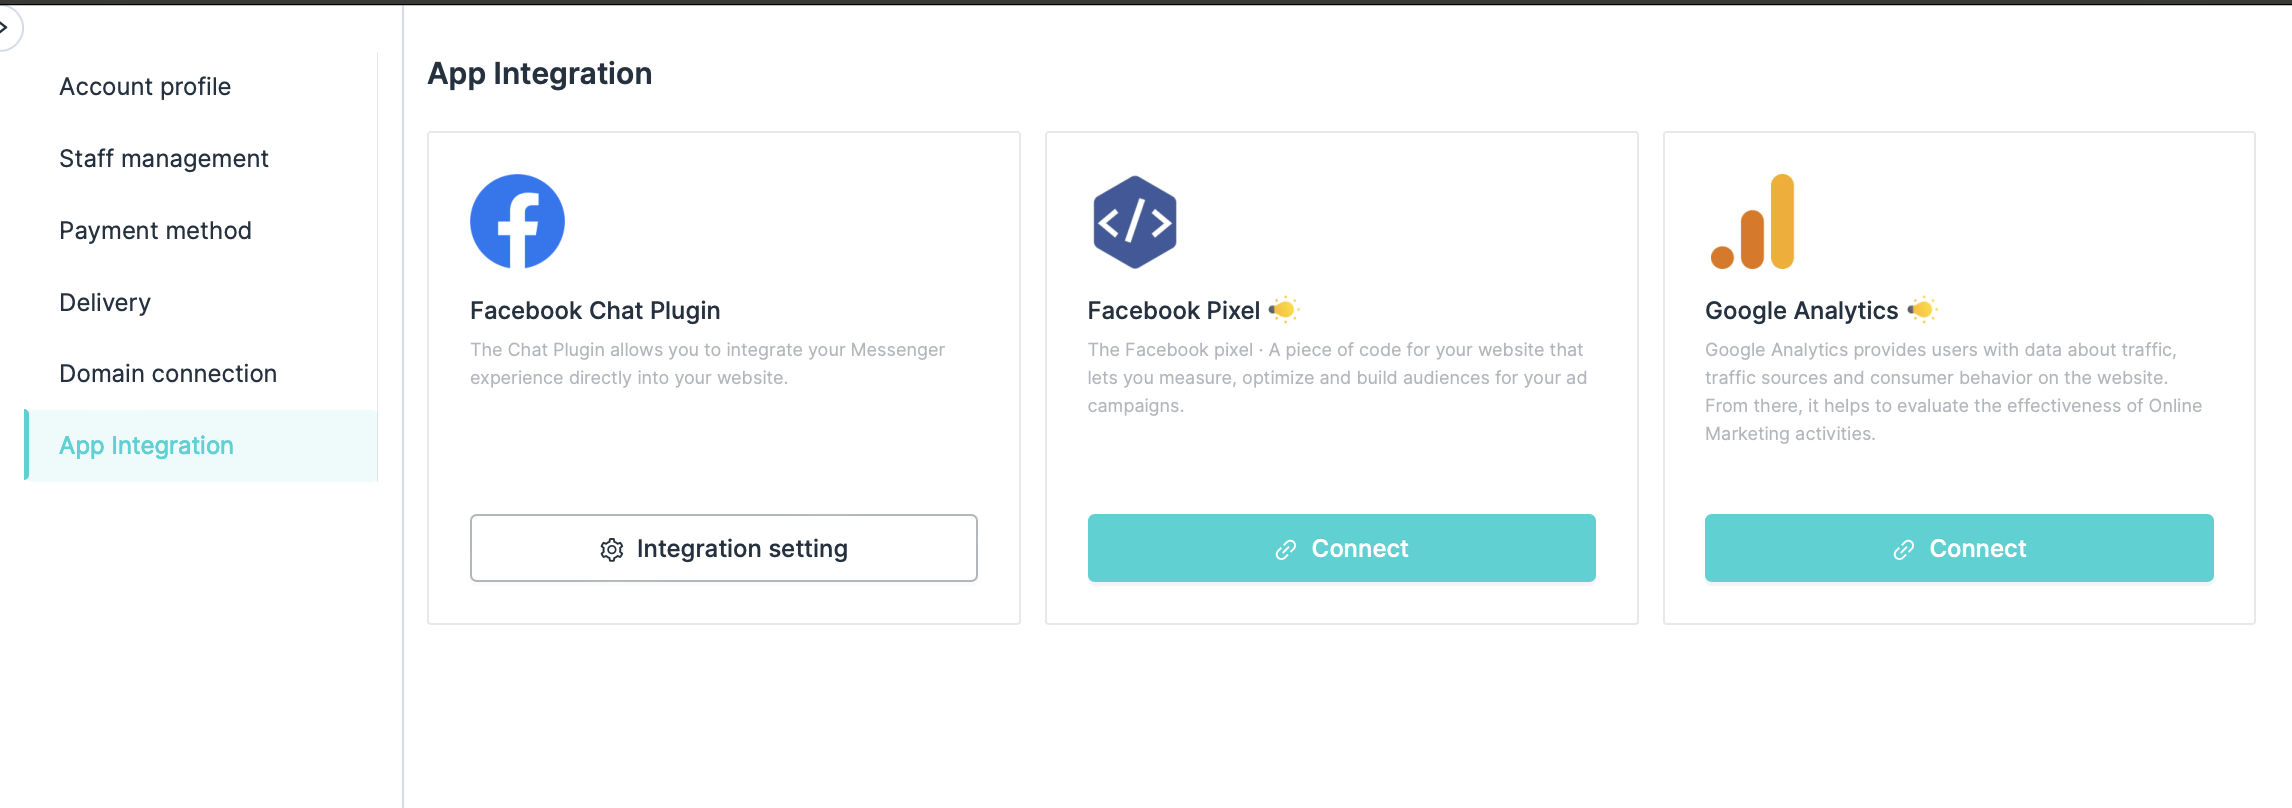Viewport: 2292px width, 808px height.
Task: Click the link icon in Google Analytics Connect
Action: (x=1904, y=549)
